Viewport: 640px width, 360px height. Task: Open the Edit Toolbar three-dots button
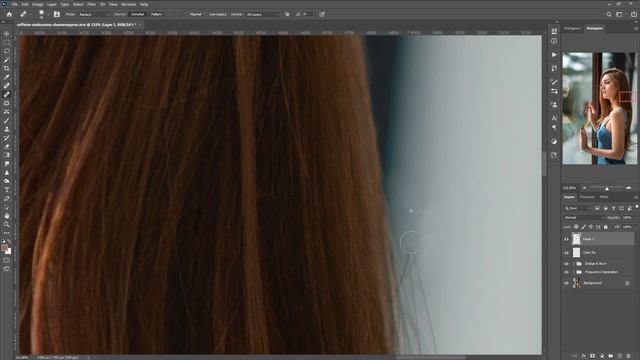(x=7, y=233)
